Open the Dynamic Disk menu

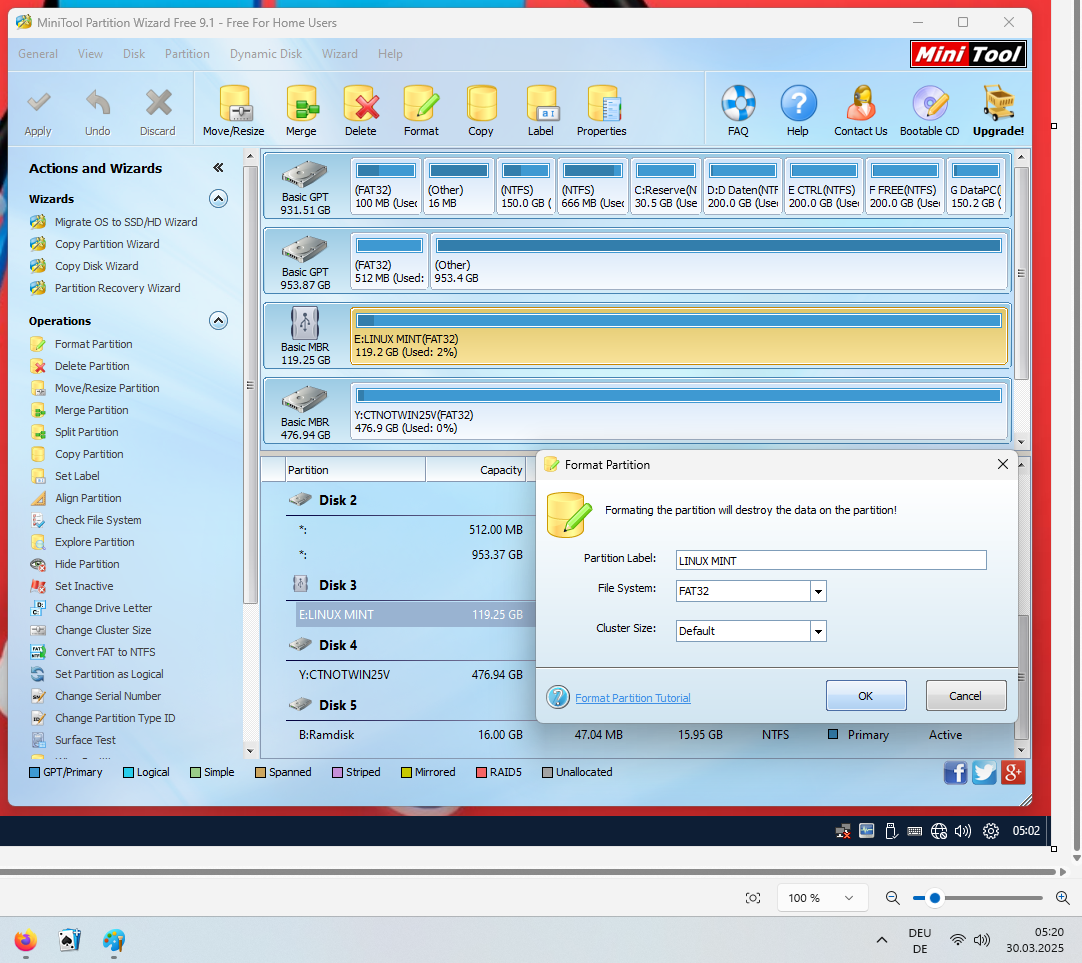pyautogui.click(x=266, y=54)
